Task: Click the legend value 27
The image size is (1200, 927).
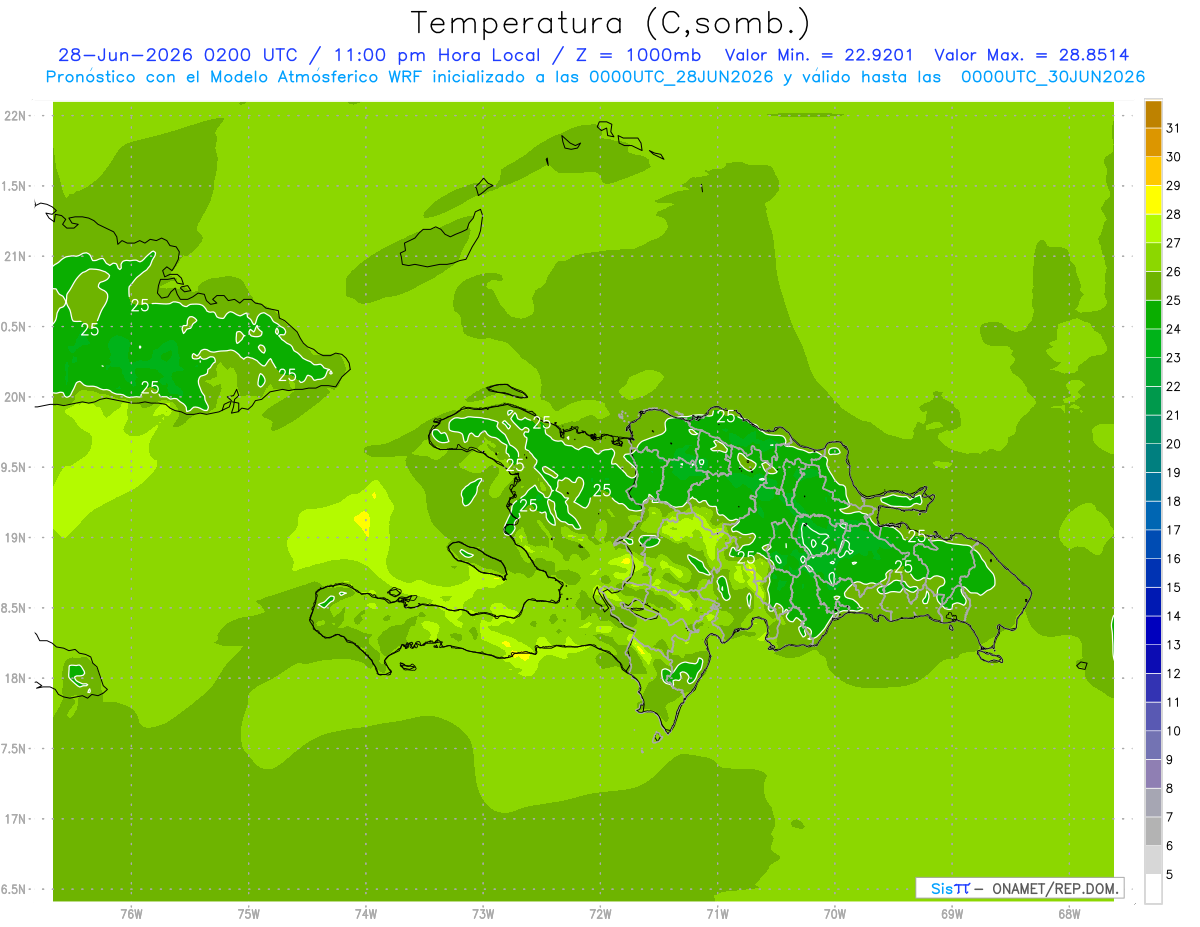Action: 1173,243
